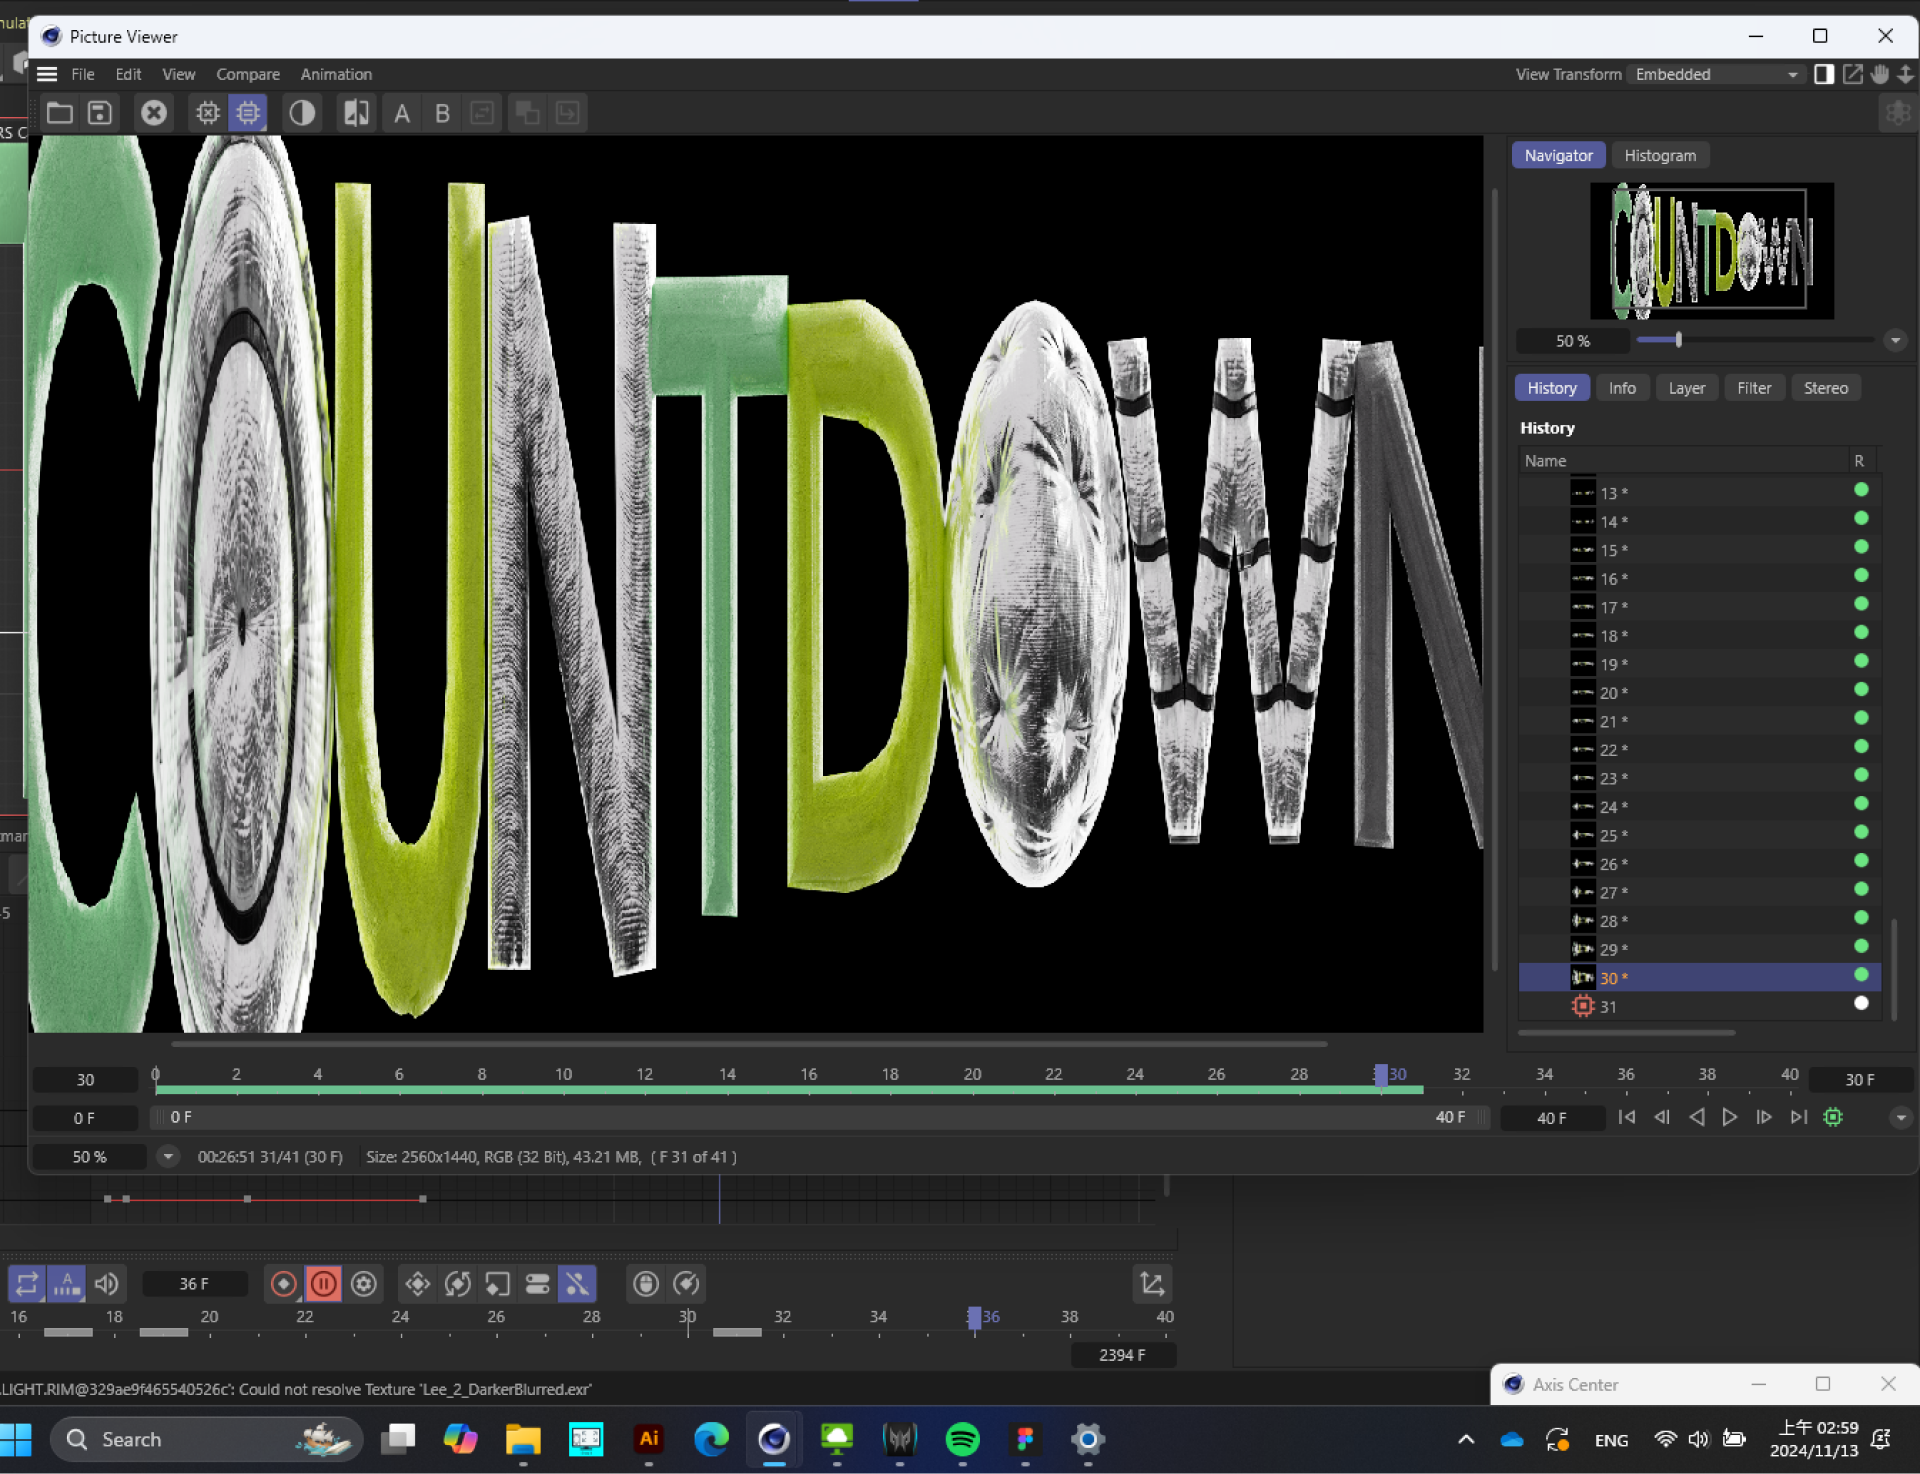Select the Filter tab
1920x1474 pixels.
point(1753,388)
